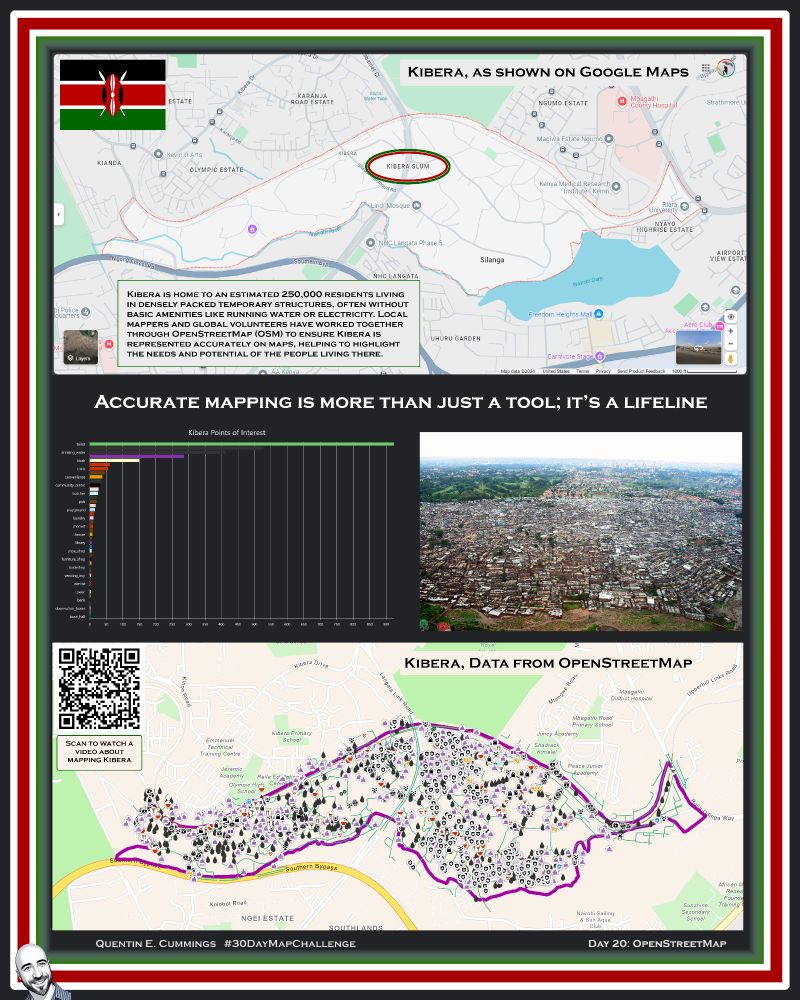This screenshot has height=1000, width=800.
Task: Click the Kibera Points of Interest chart title
Action: click(226, 432)
